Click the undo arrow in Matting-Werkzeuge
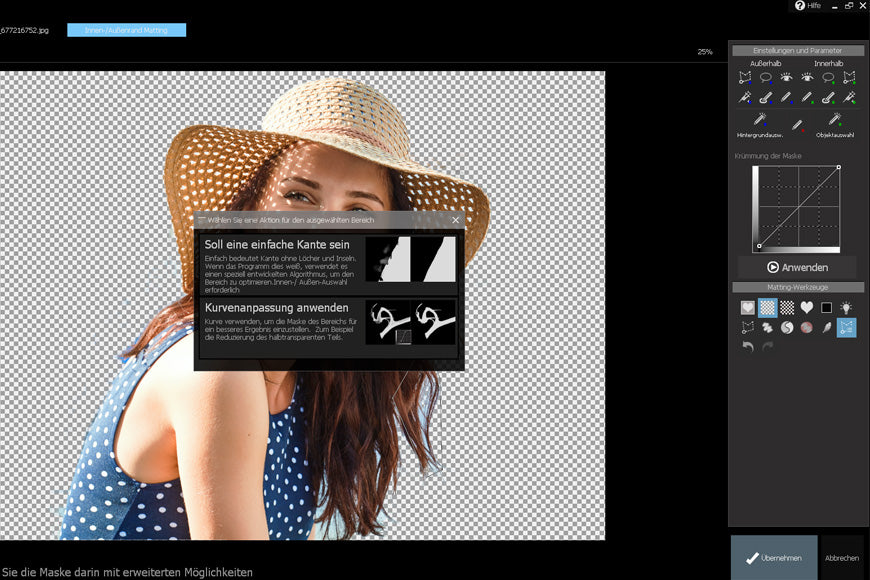This screenshot has height=580, width=870. click(x=746, y=346)
